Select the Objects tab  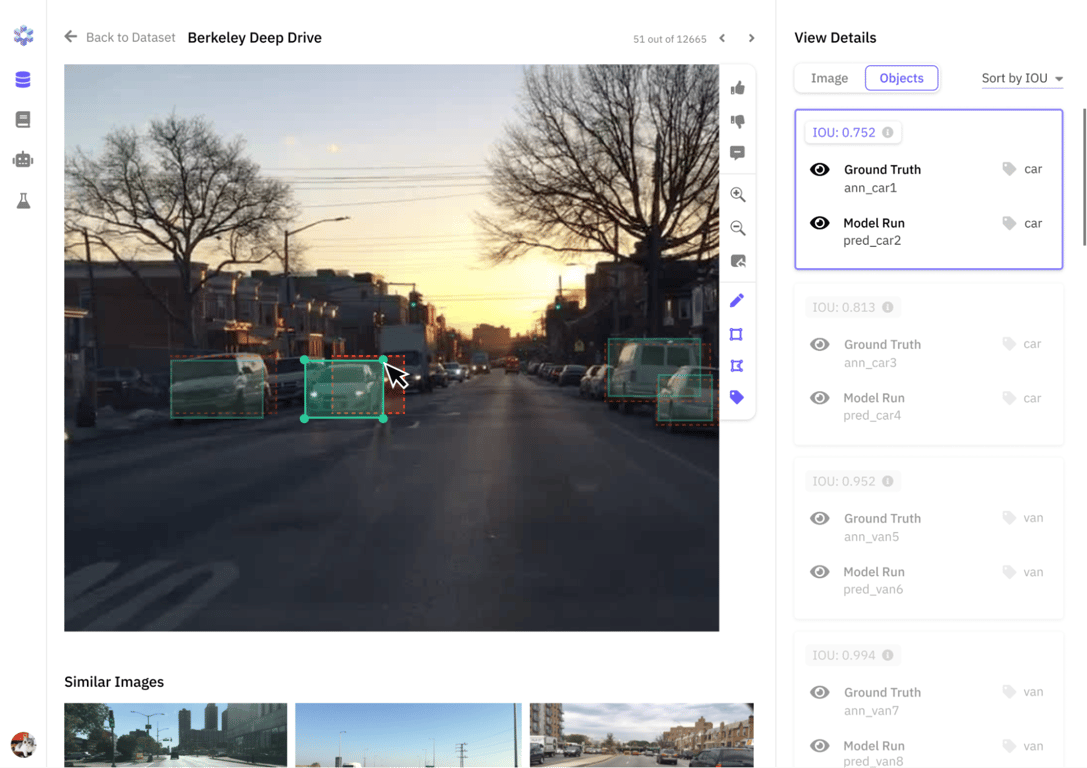[x=901, y=78]
